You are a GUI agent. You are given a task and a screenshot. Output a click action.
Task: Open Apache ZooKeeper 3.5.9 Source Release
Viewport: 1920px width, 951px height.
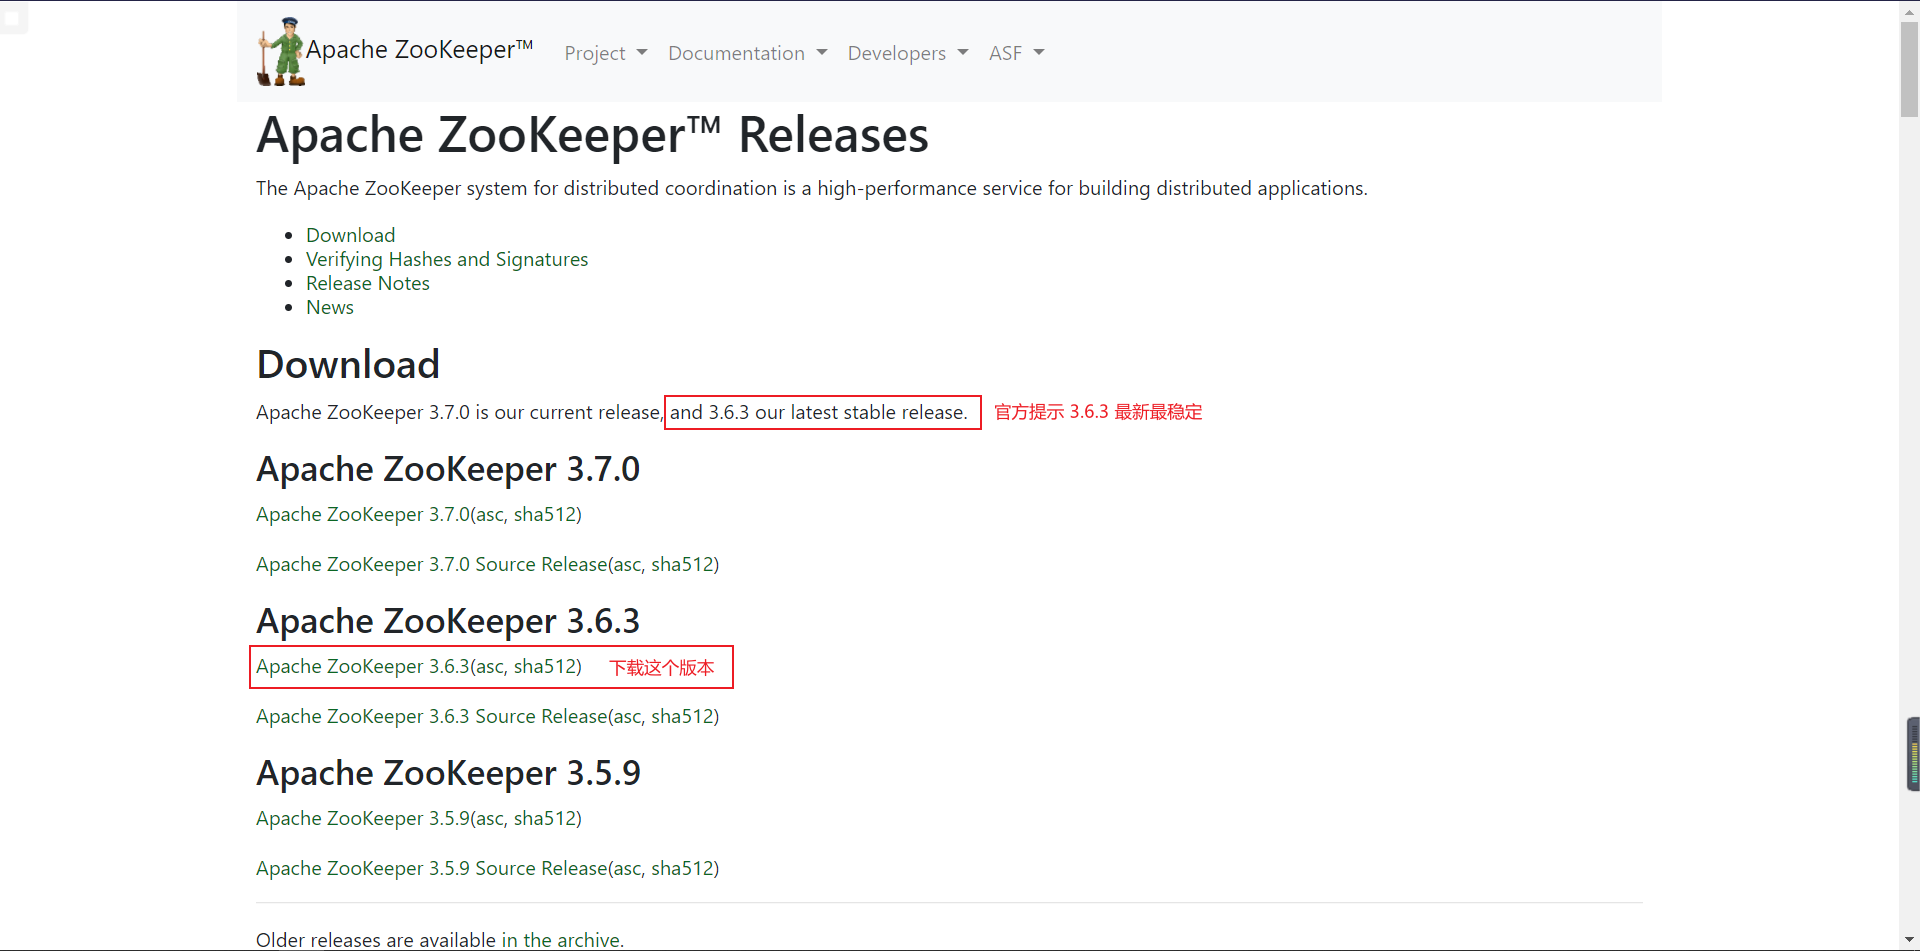click(432, 868)
